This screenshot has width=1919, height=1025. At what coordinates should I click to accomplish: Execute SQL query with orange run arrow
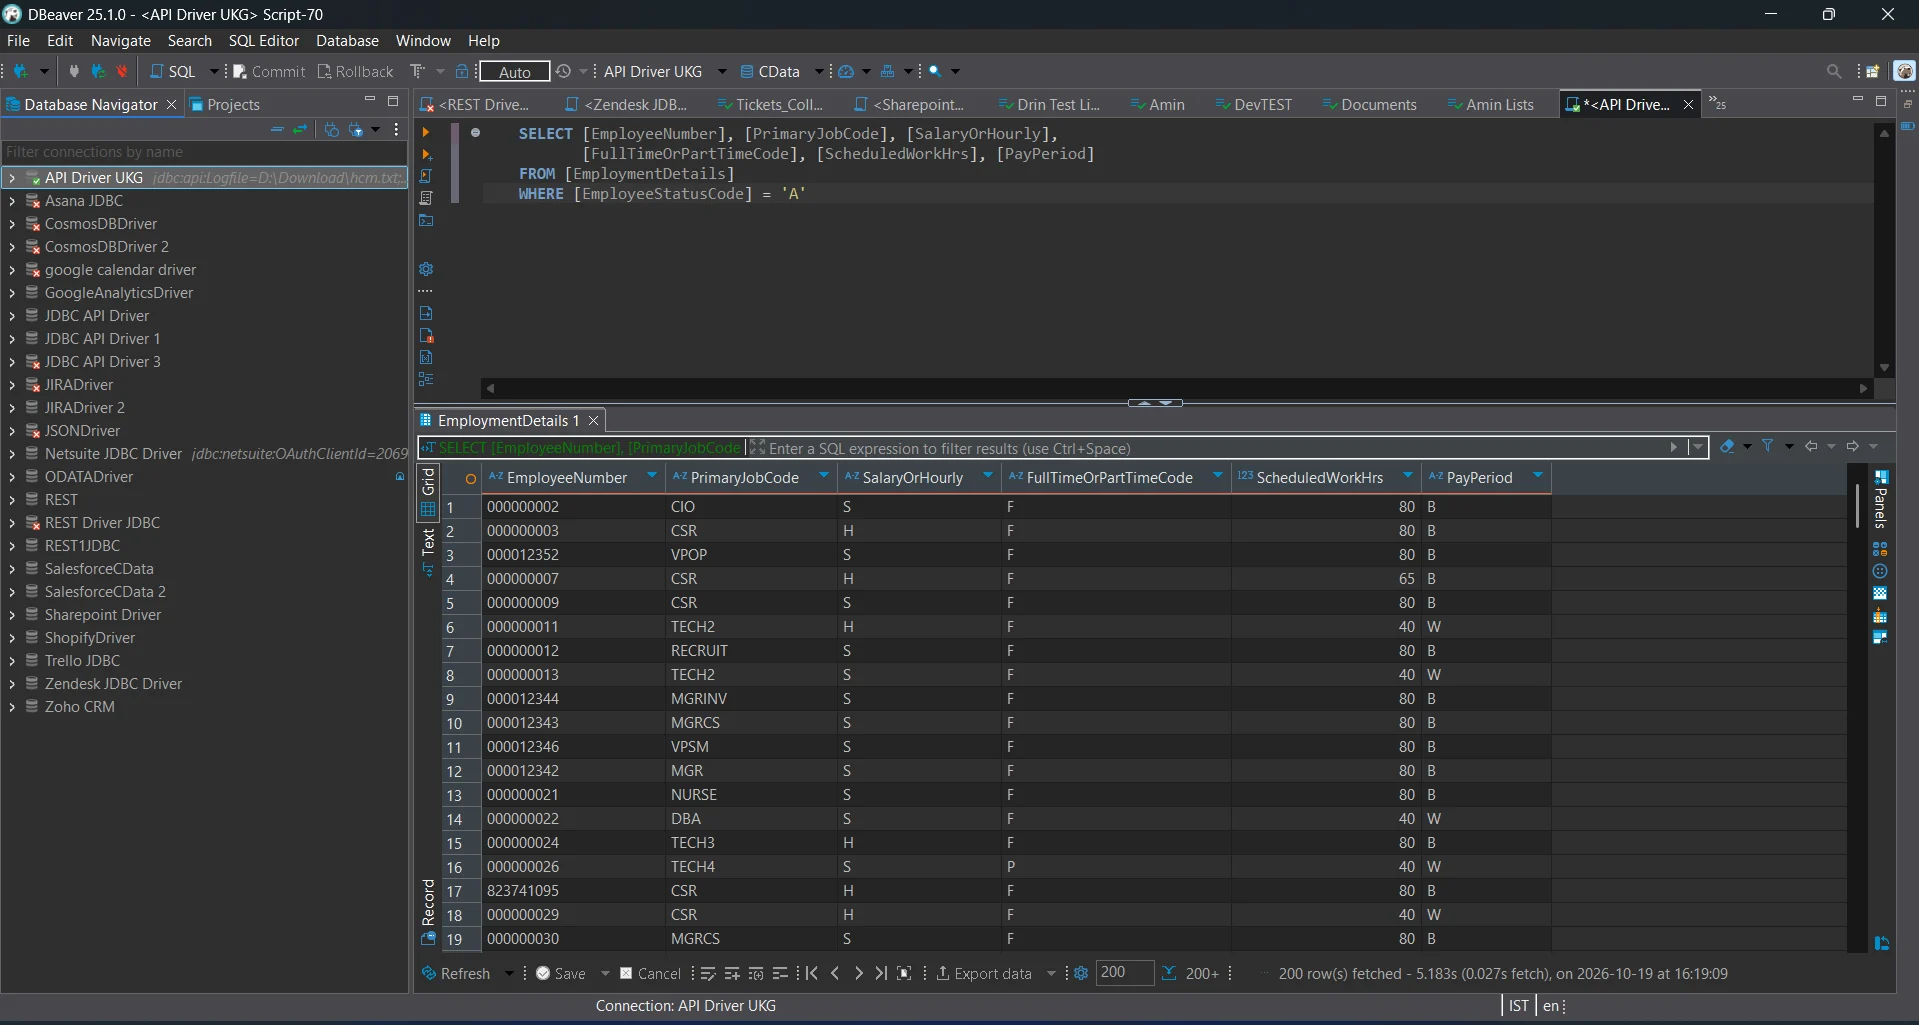click(426, 132)
